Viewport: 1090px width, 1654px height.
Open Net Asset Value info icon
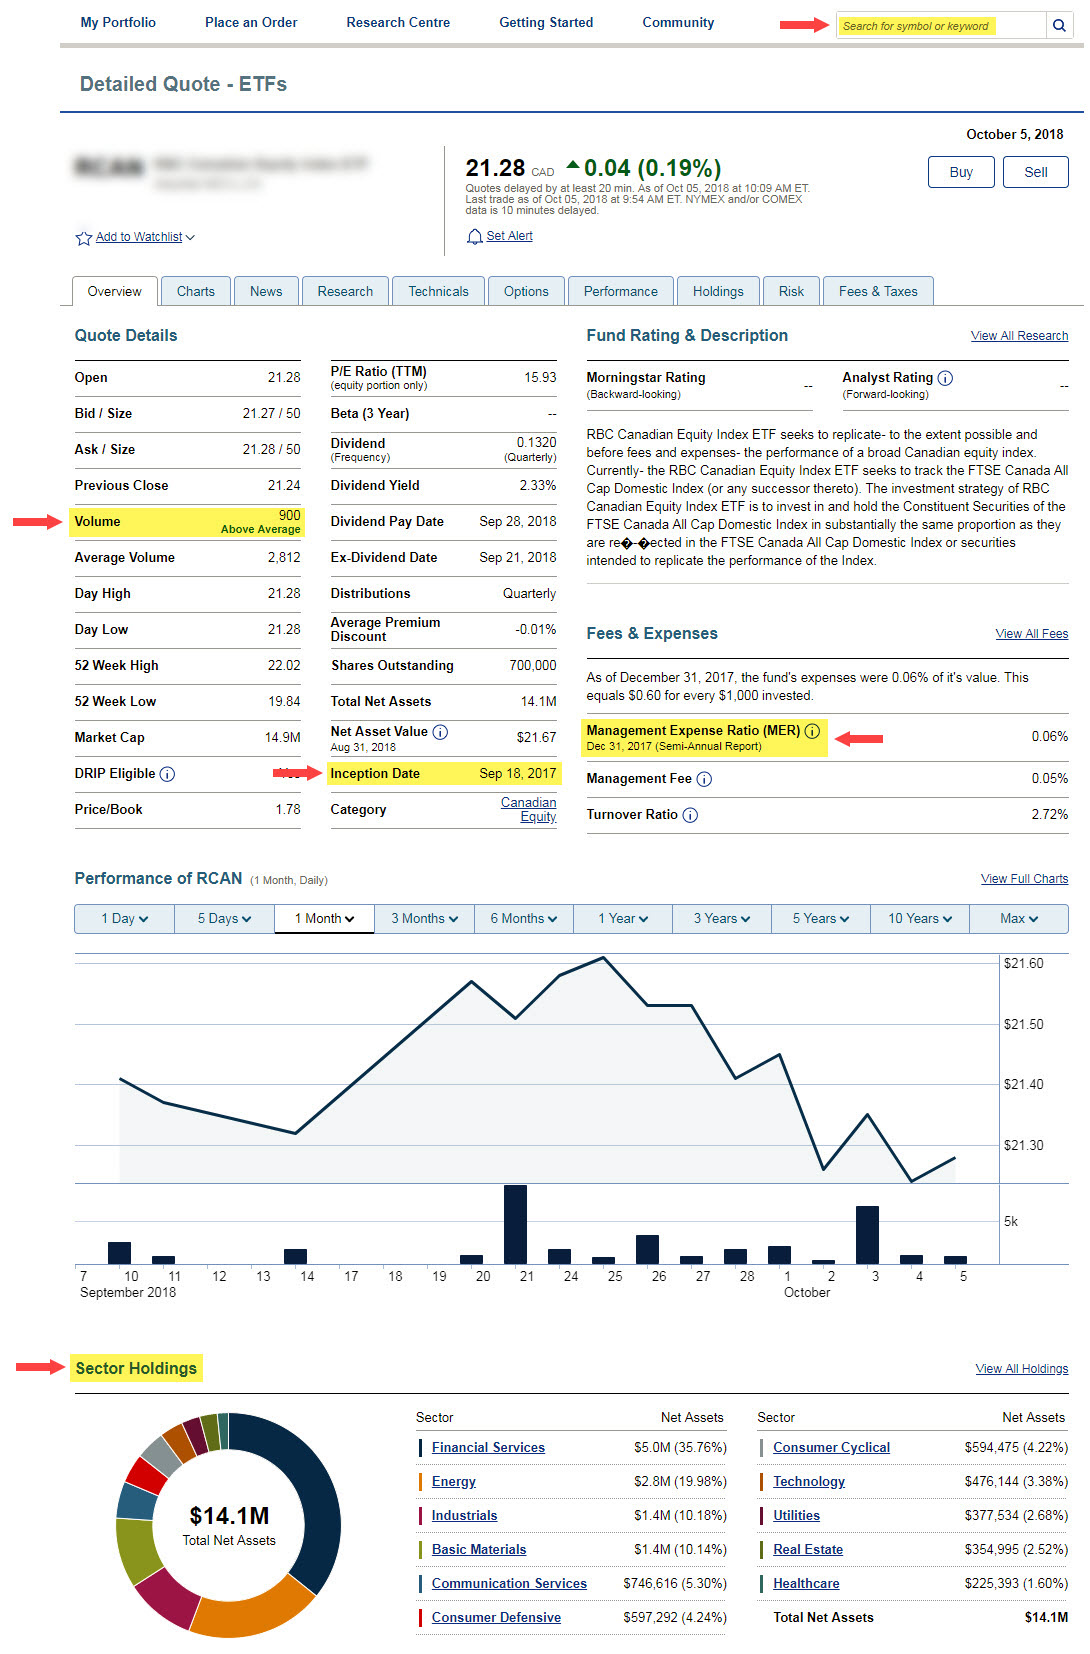point(440,732)
